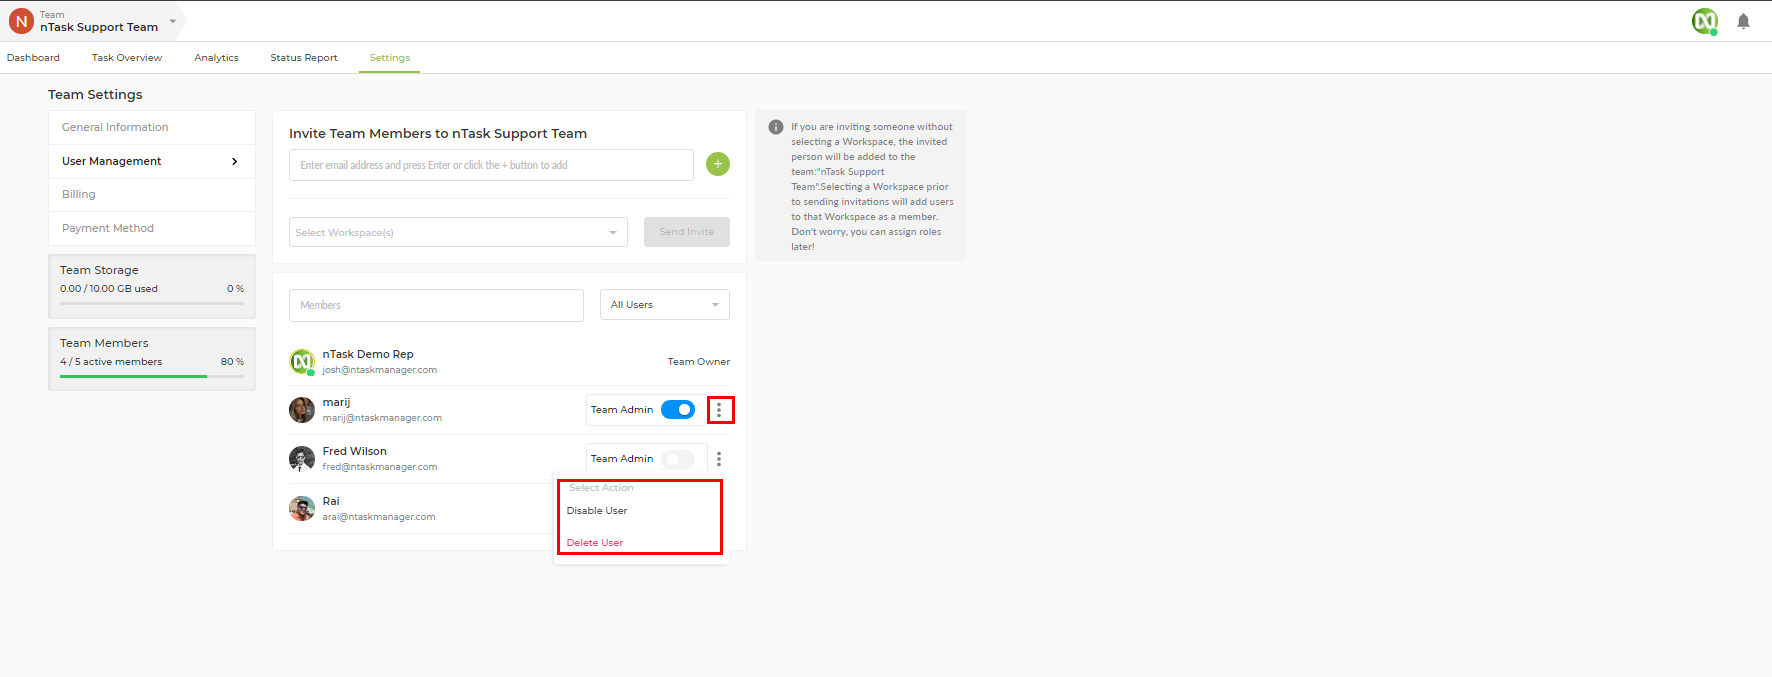Click the email address invite field

coord(491,165)
